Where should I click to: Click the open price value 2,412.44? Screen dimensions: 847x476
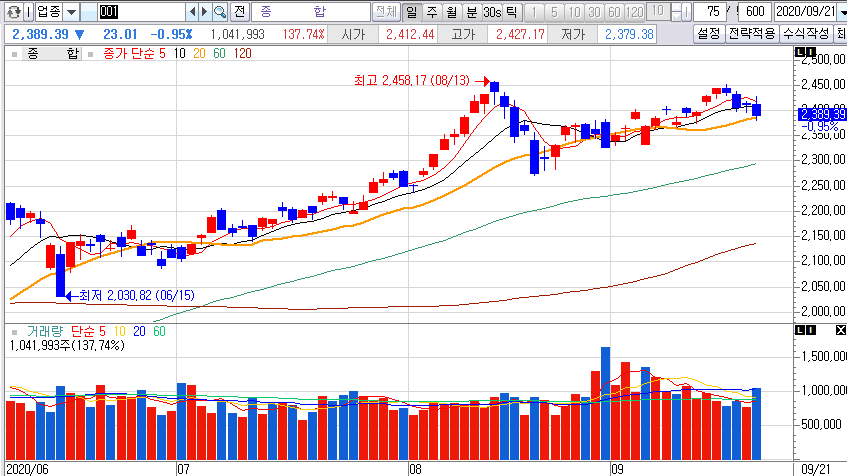[x=410, y=35]
